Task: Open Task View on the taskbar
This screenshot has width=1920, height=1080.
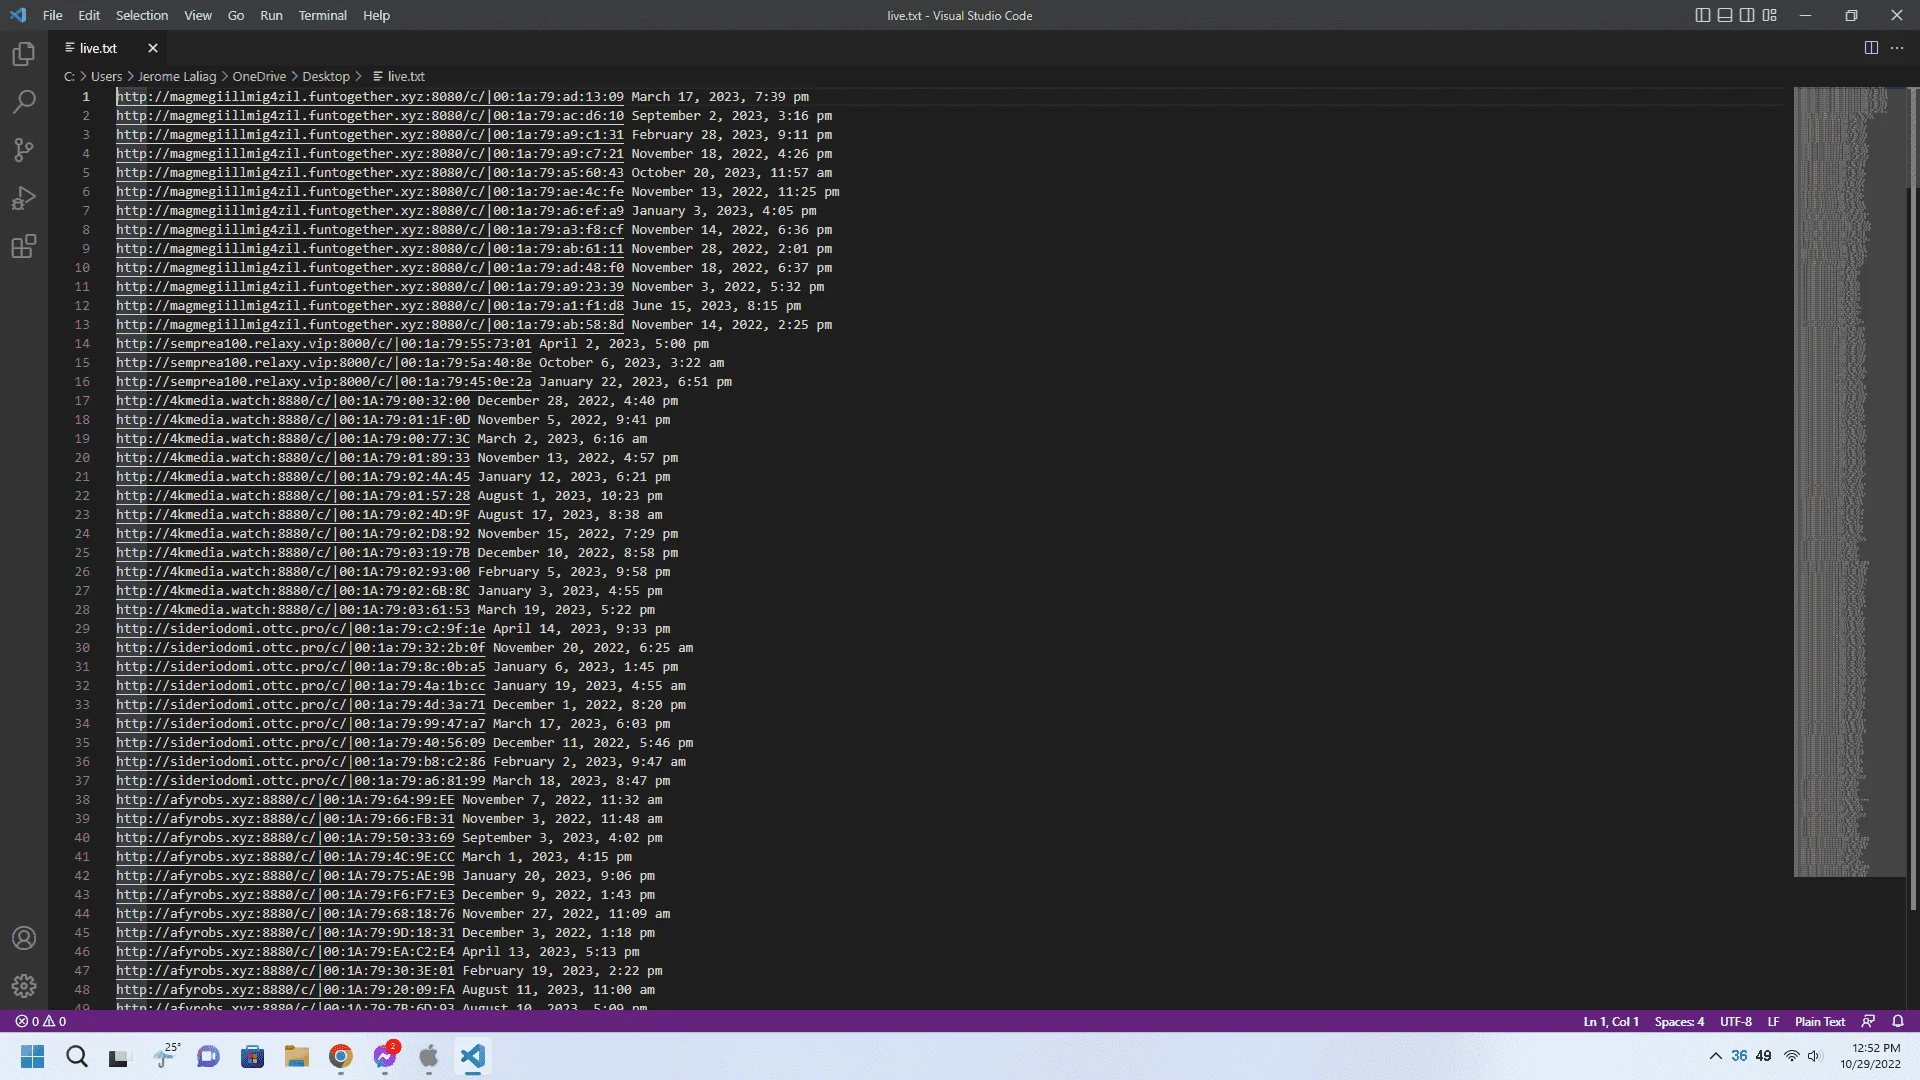Action: pos(119,1057)
